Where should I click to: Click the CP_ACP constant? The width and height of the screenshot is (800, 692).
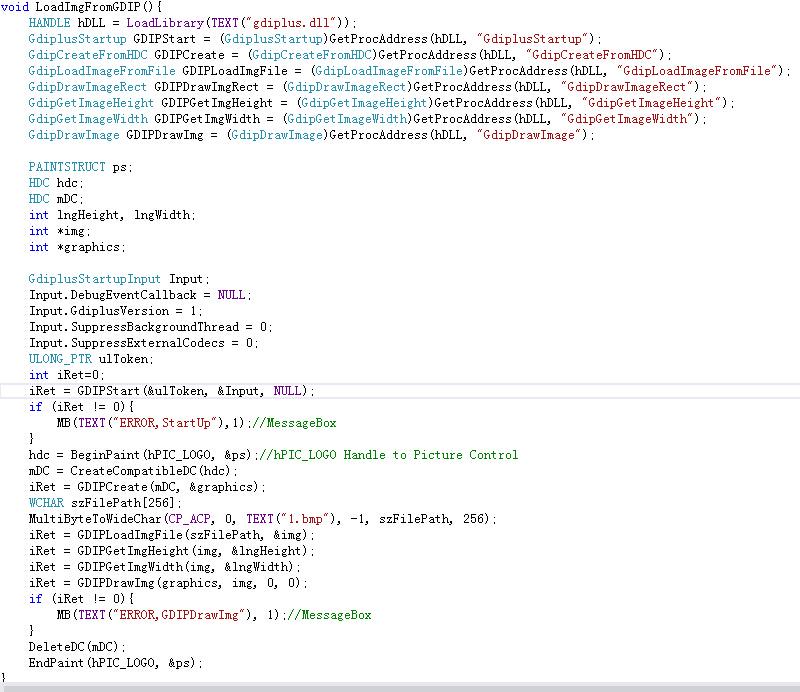pos(187,519)
